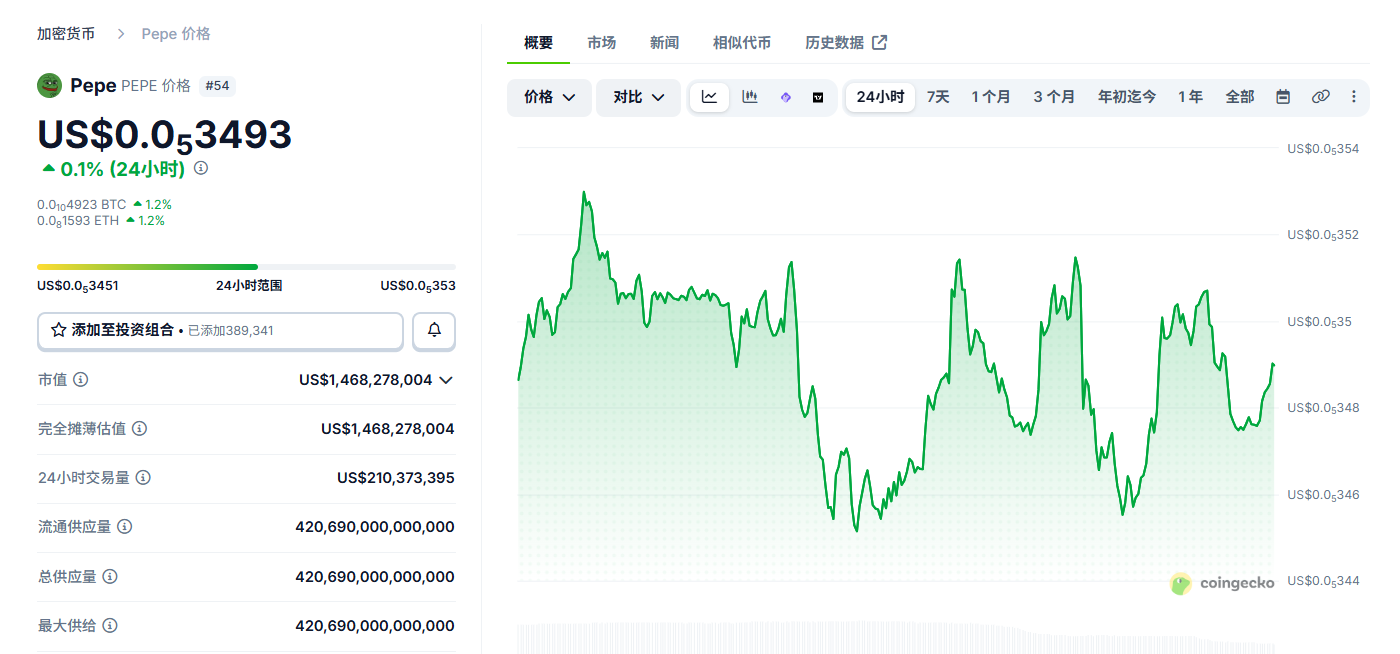Click market cap value US$1,468,278,004 beside 市值
The image size is (1400, 654).
click(x=365, y=380)
